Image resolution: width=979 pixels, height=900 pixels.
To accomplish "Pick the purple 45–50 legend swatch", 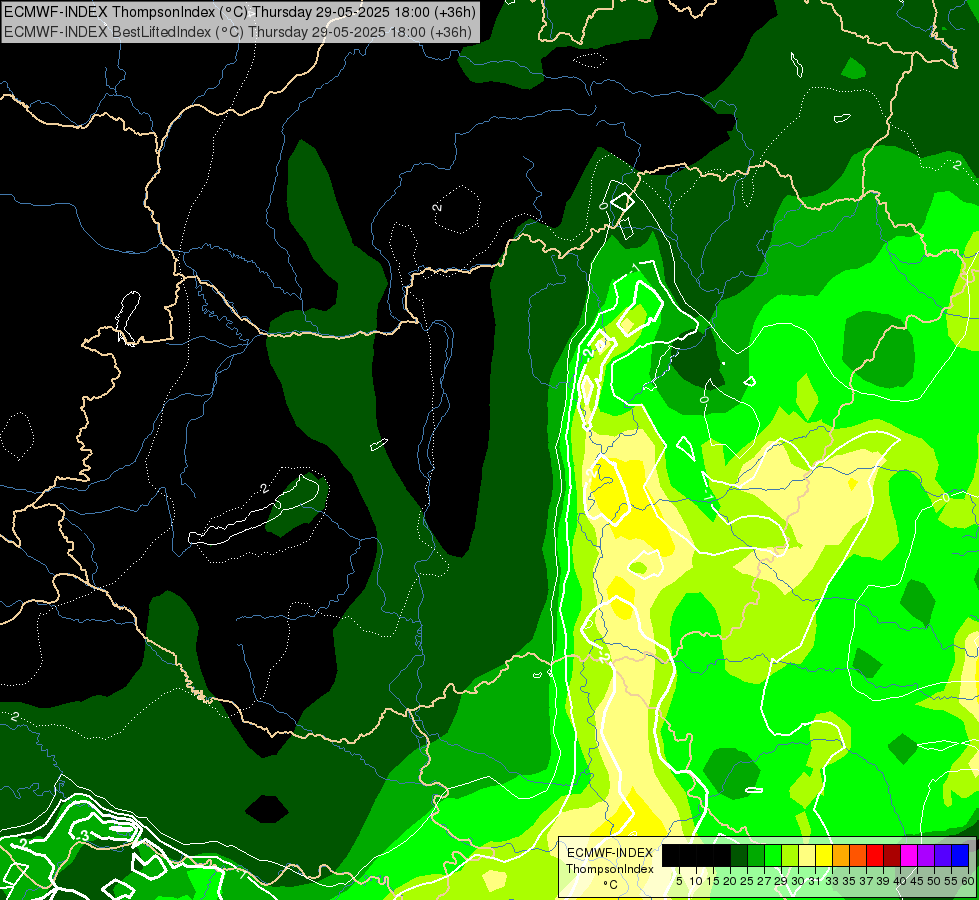I will pyautogui.click(x=925, y=856).
